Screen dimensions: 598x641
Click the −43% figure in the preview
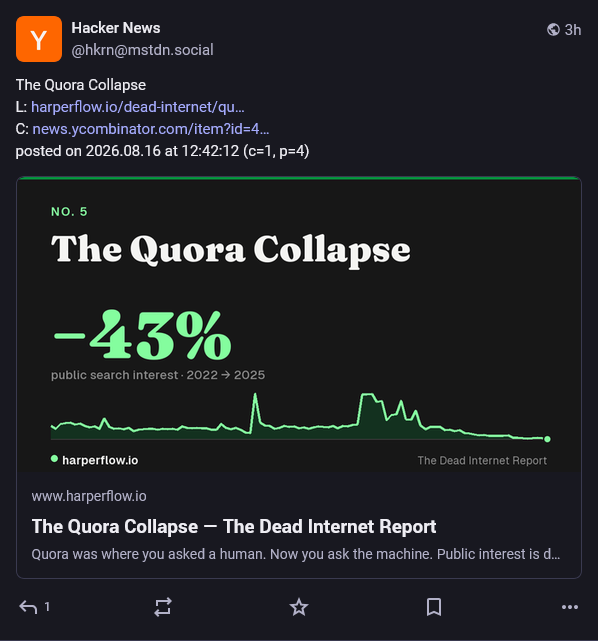[142, 335]
